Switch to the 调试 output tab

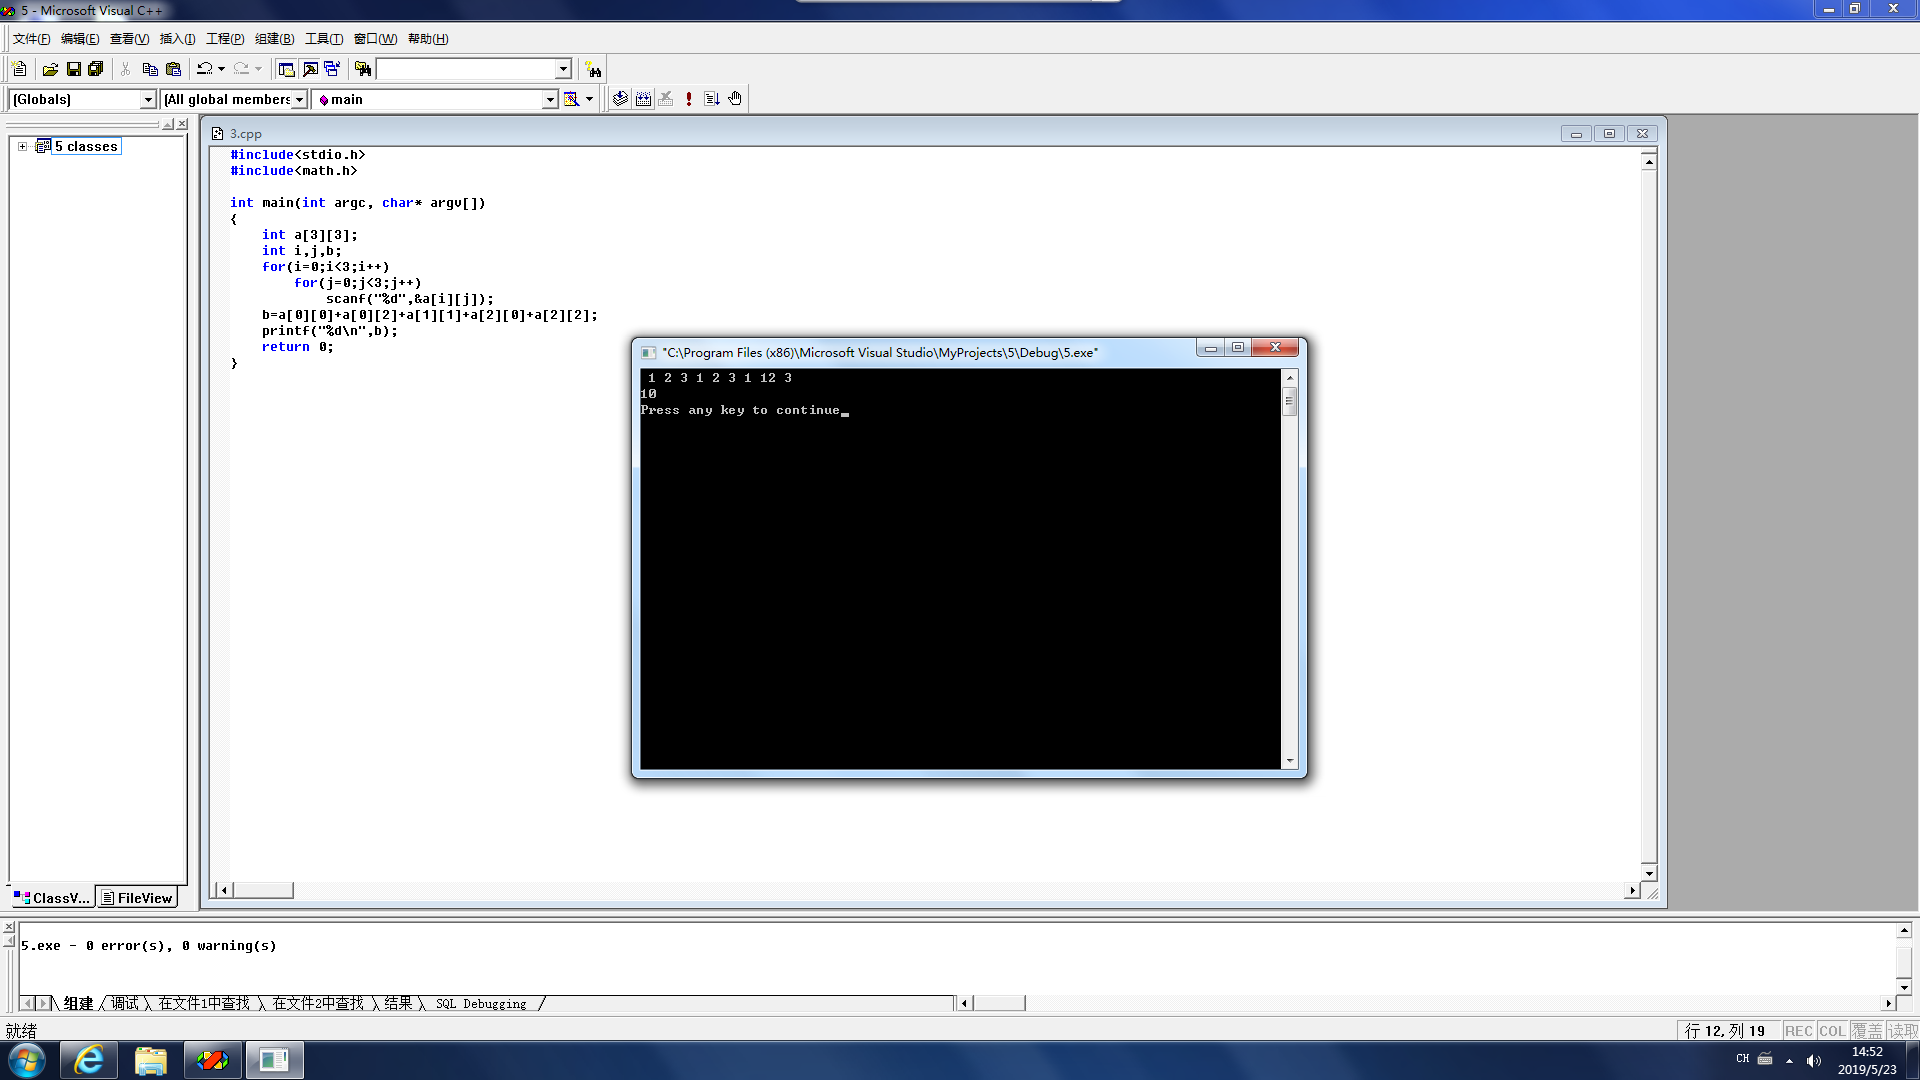tap(125, 1003)
